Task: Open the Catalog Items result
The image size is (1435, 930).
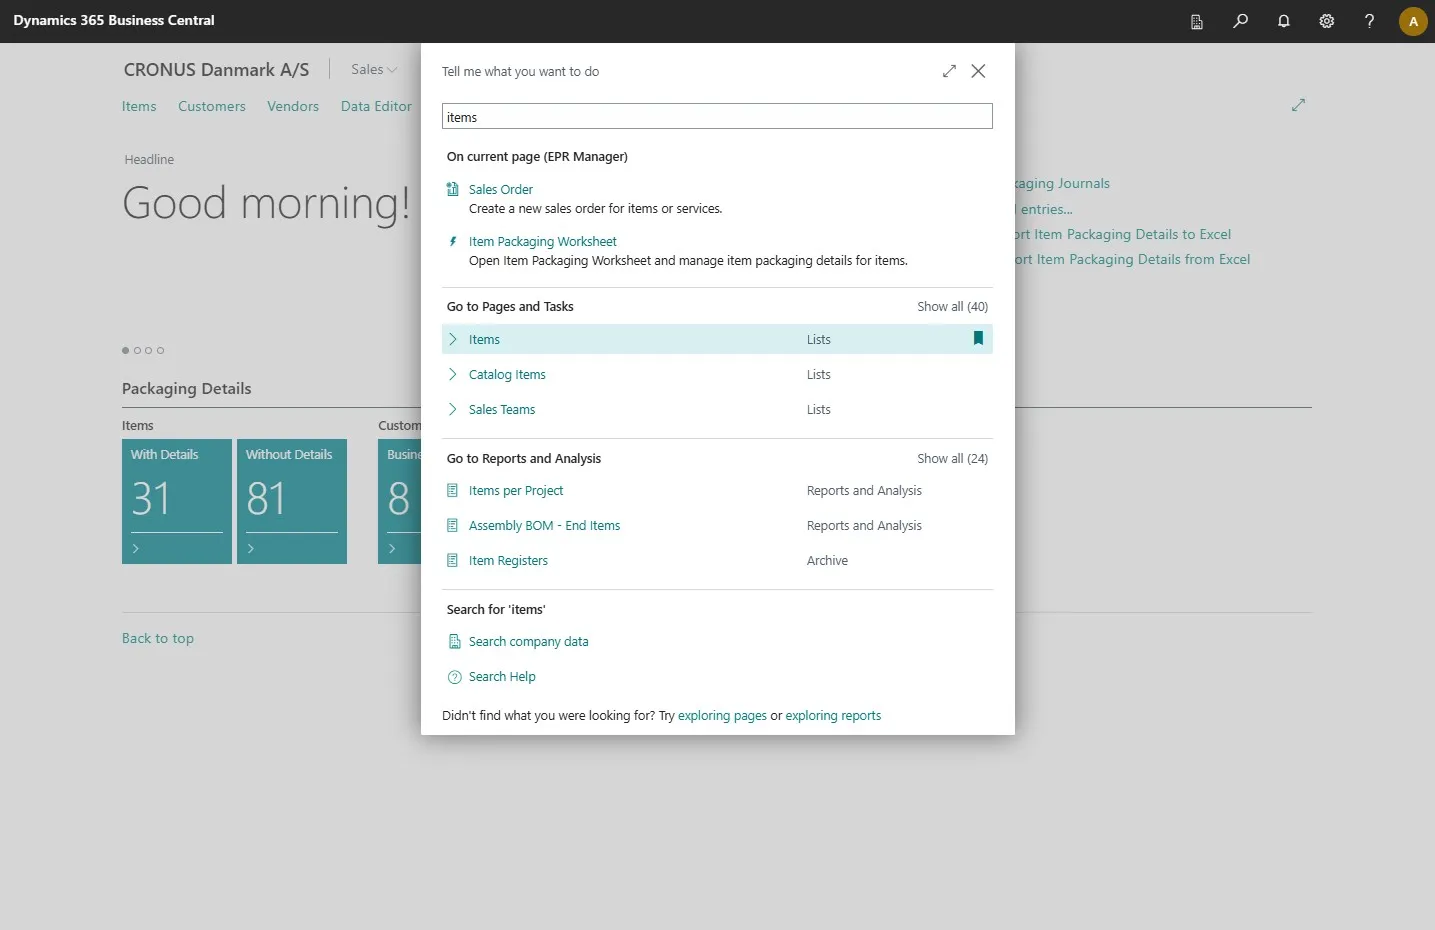Action: coord(507,374)
